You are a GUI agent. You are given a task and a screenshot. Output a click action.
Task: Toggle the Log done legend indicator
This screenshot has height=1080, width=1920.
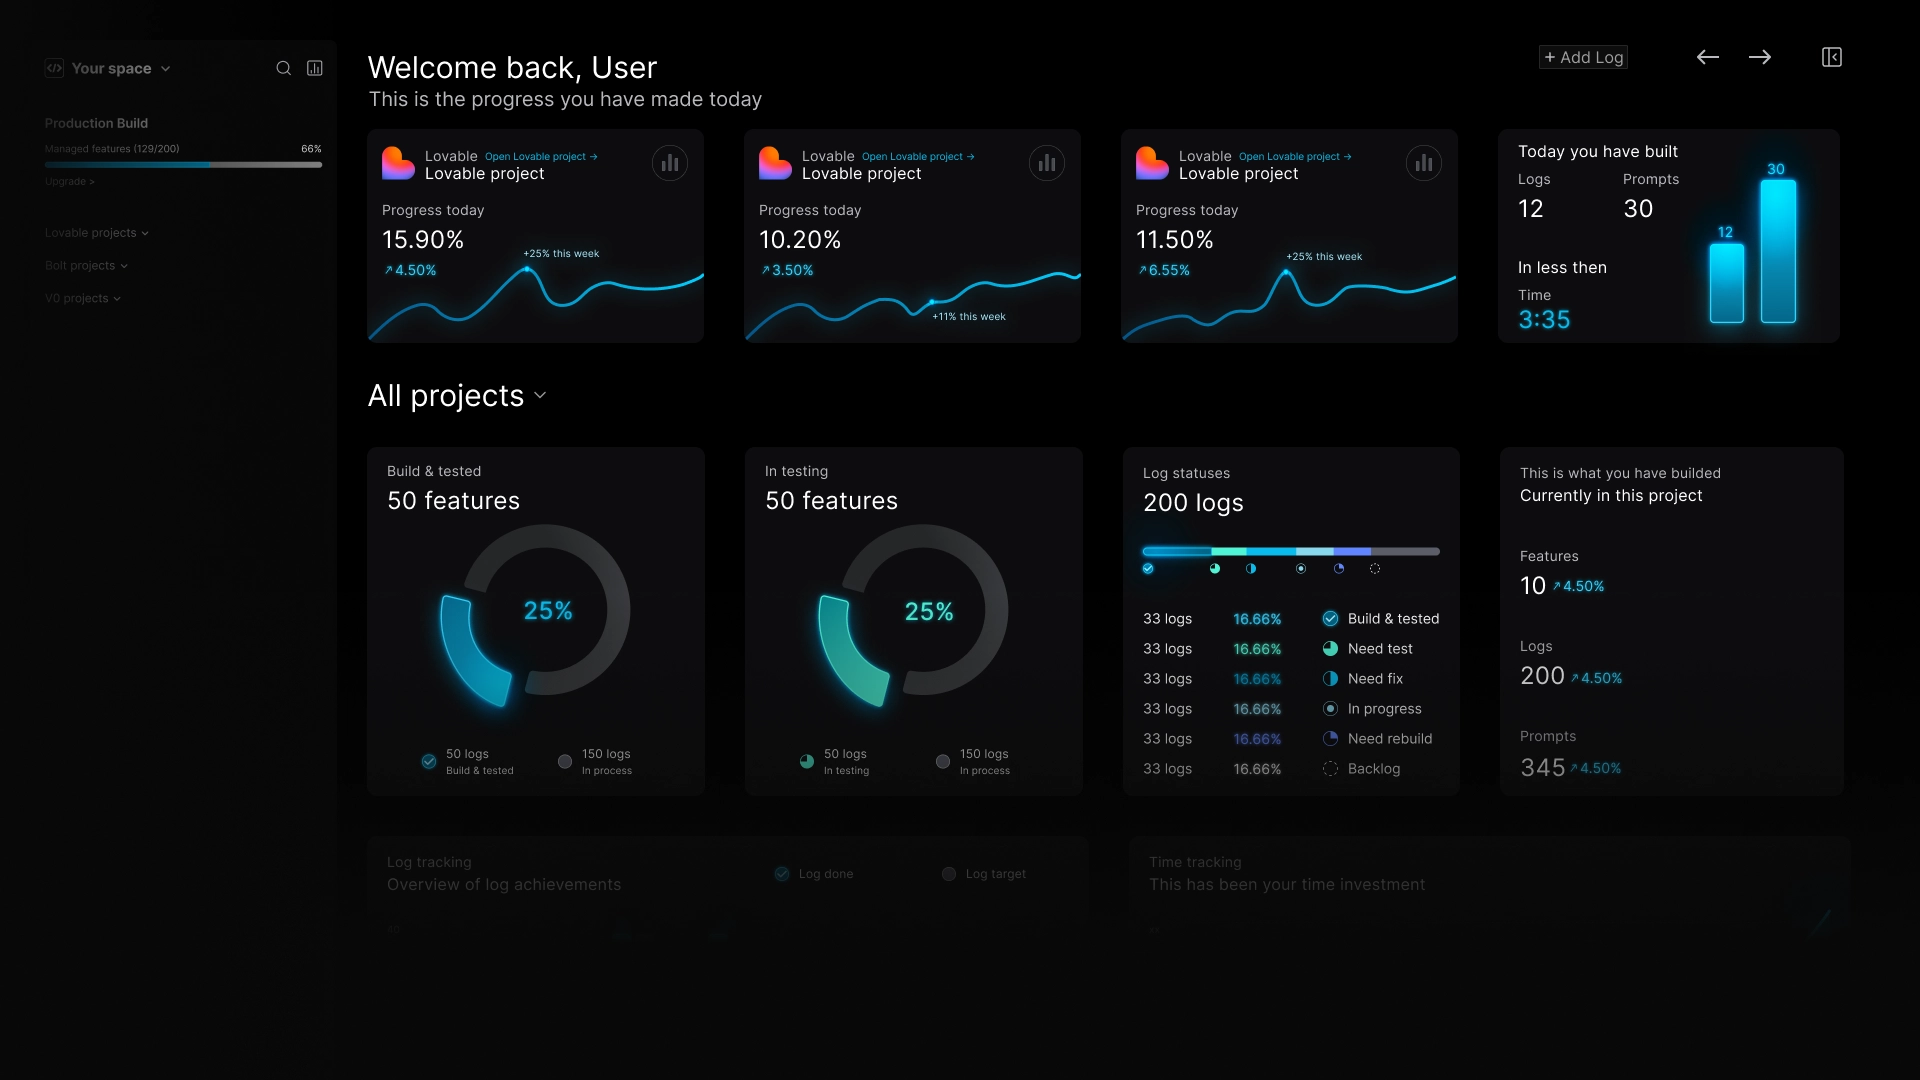(x=782, y=874)
